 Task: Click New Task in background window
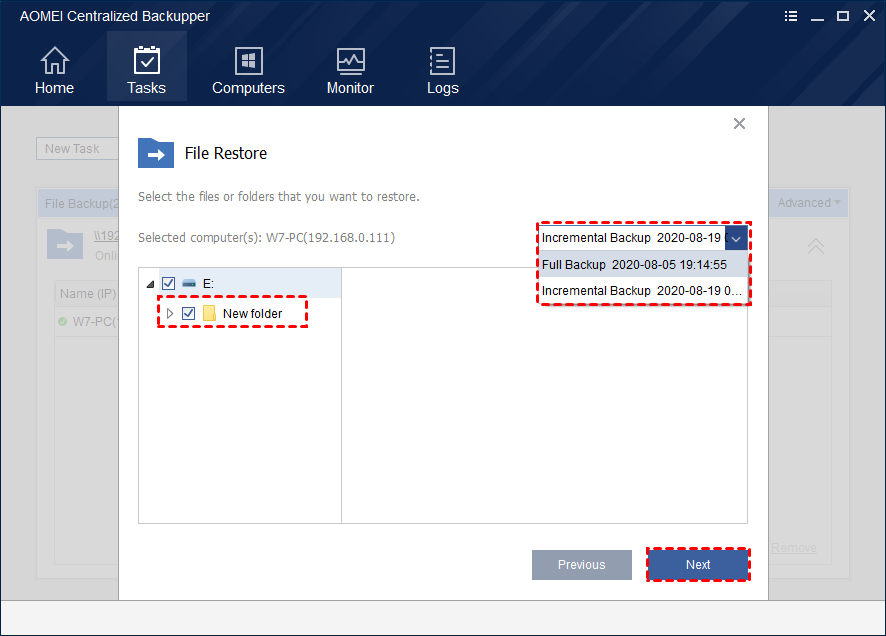coord(77,149)
